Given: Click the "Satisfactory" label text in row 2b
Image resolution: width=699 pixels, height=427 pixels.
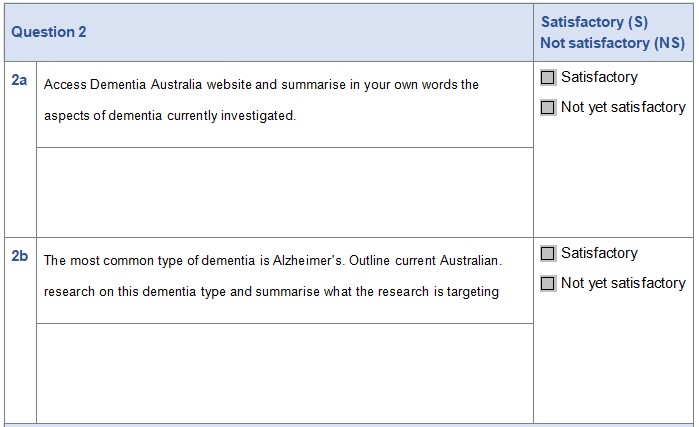Looking at the screenshot, I should [x=599, y=253].
